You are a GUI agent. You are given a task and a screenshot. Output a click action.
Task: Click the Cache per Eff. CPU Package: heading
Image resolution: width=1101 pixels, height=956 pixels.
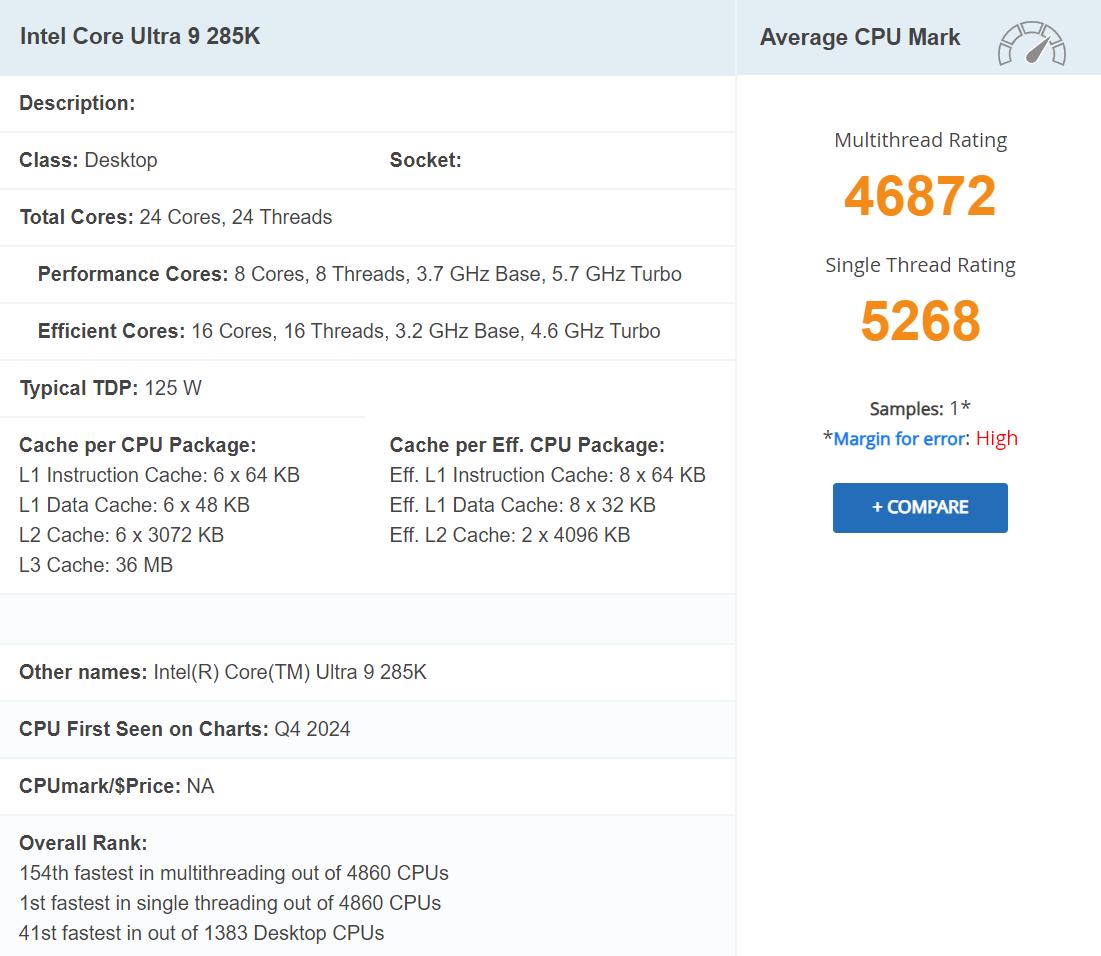(x=527, y=445)
